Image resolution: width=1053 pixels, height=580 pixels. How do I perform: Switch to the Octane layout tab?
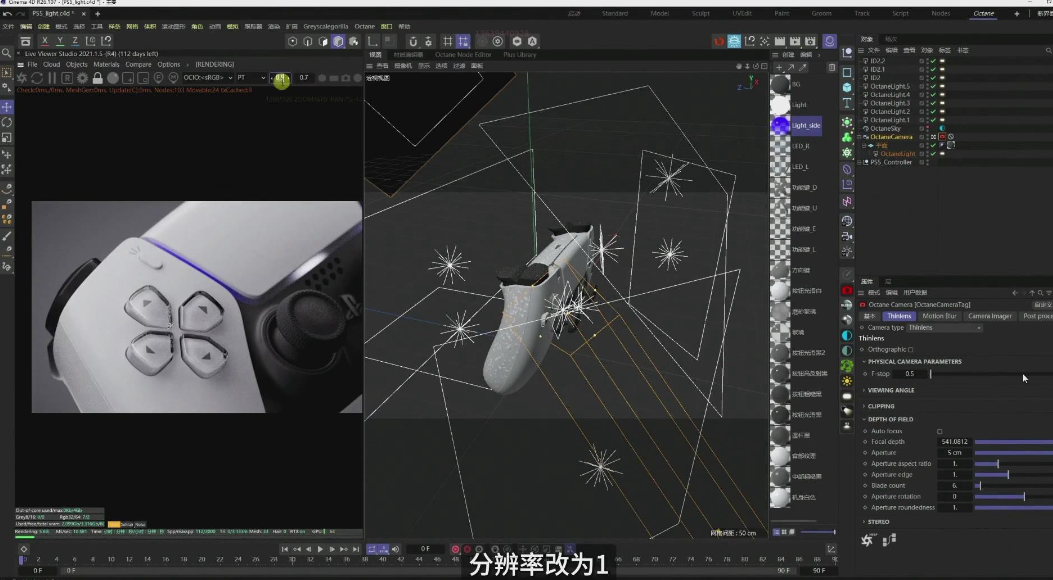point(983,13)
